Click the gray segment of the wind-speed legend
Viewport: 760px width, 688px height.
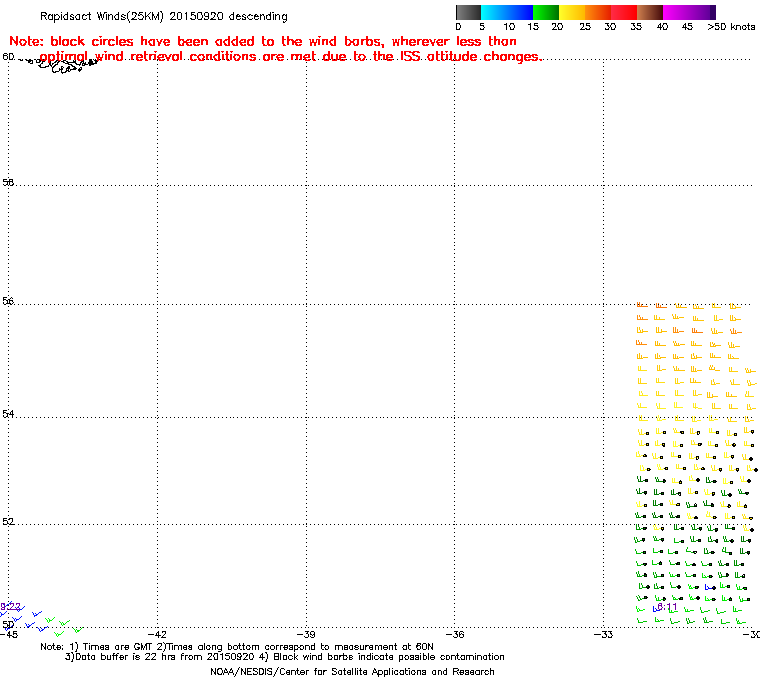click(468, 12)
